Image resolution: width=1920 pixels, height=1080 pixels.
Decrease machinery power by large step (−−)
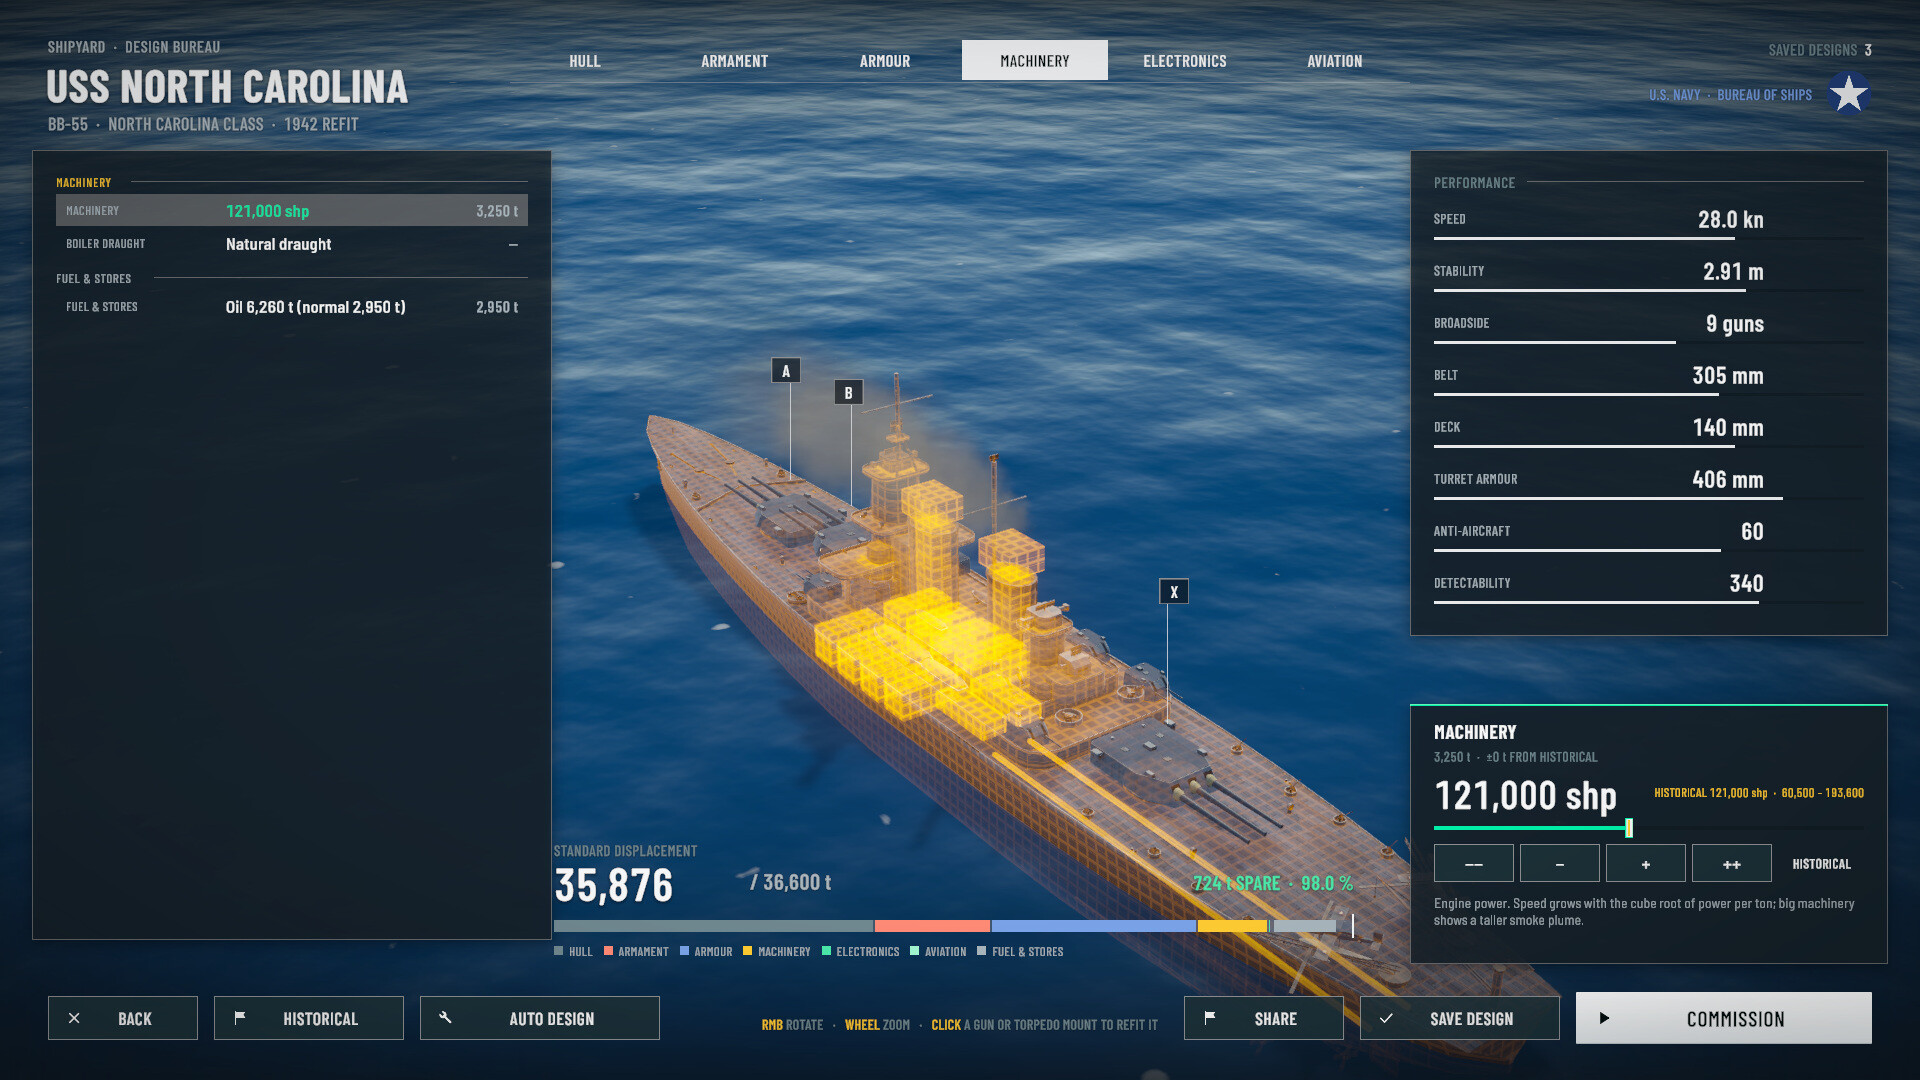pos(1474,863)
